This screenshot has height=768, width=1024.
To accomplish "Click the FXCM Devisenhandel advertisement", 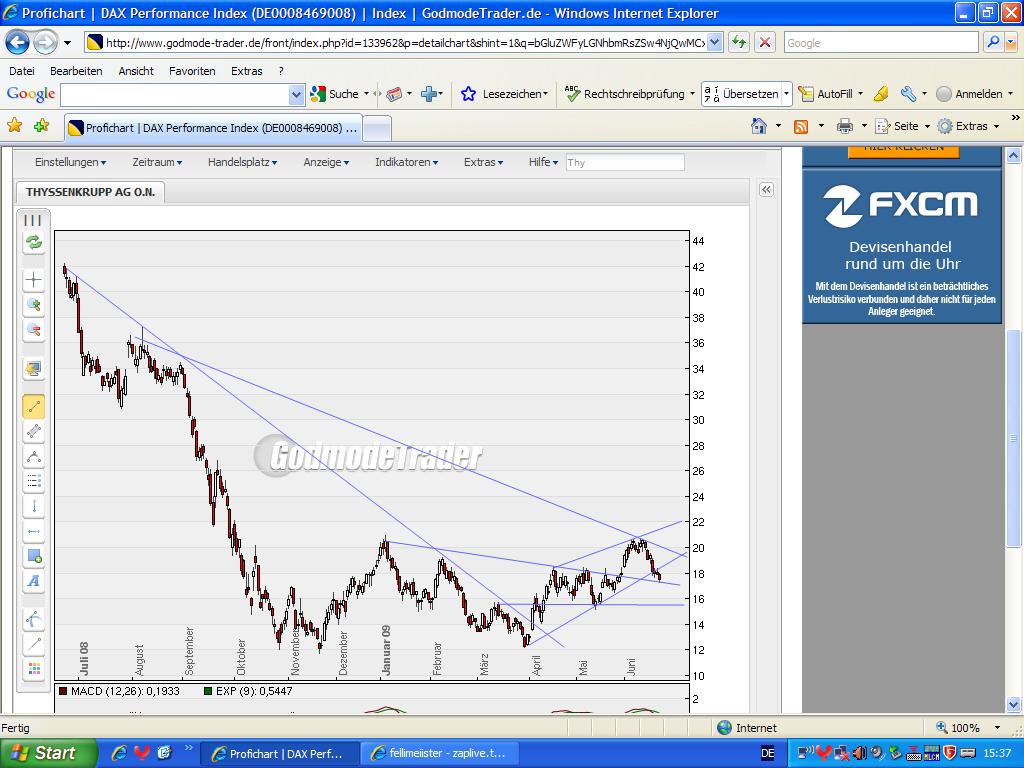I will 901,247.
